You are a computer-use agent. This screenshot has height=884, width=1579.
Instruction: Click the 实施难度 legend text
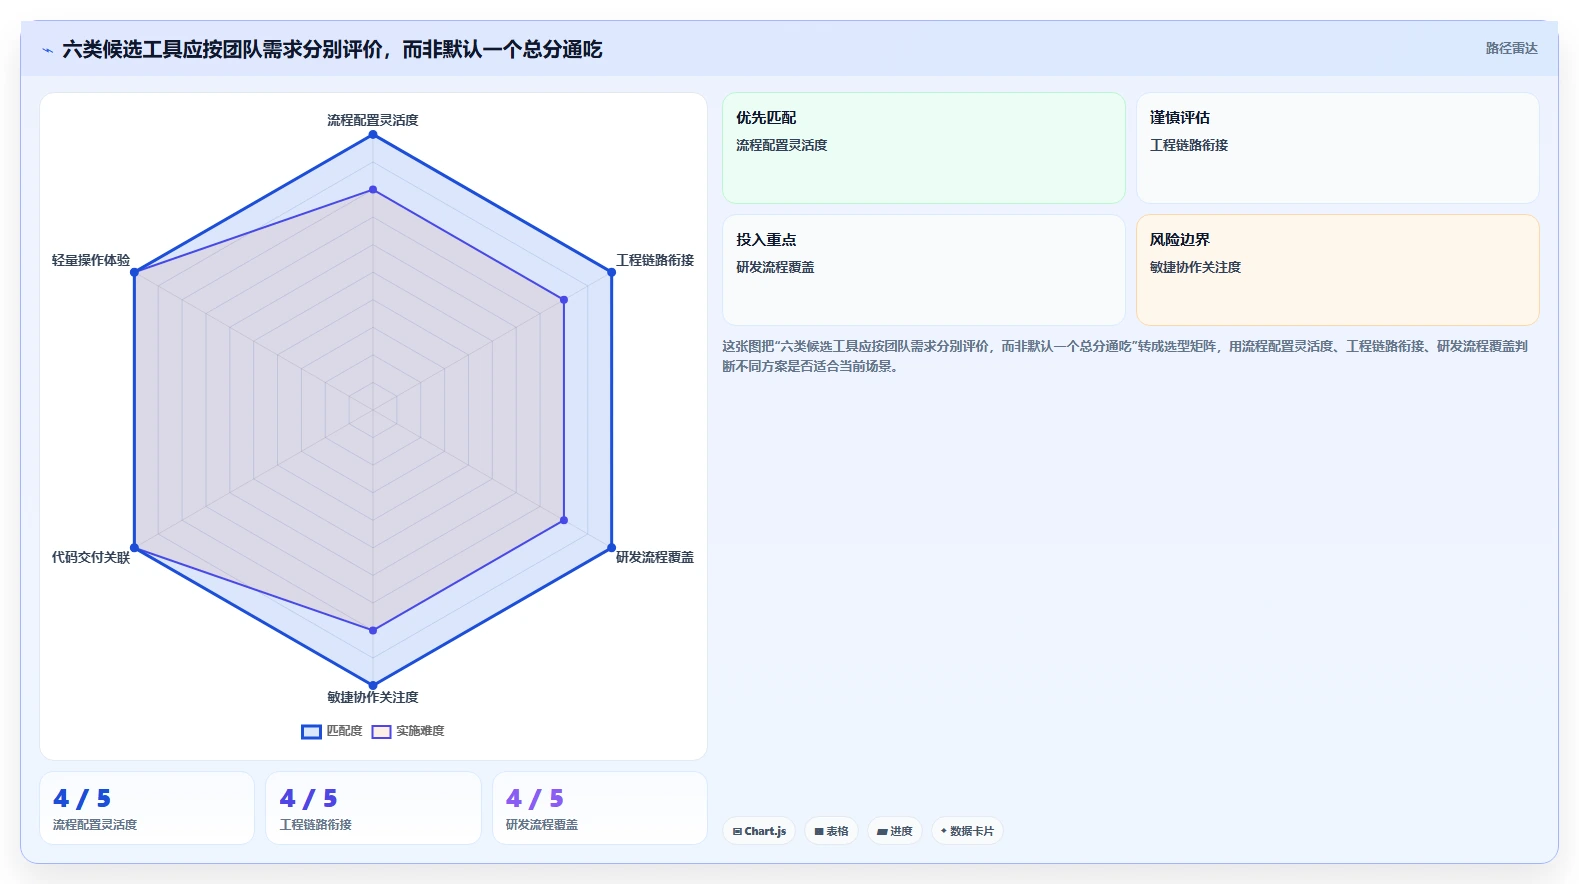tap(420, 732)
